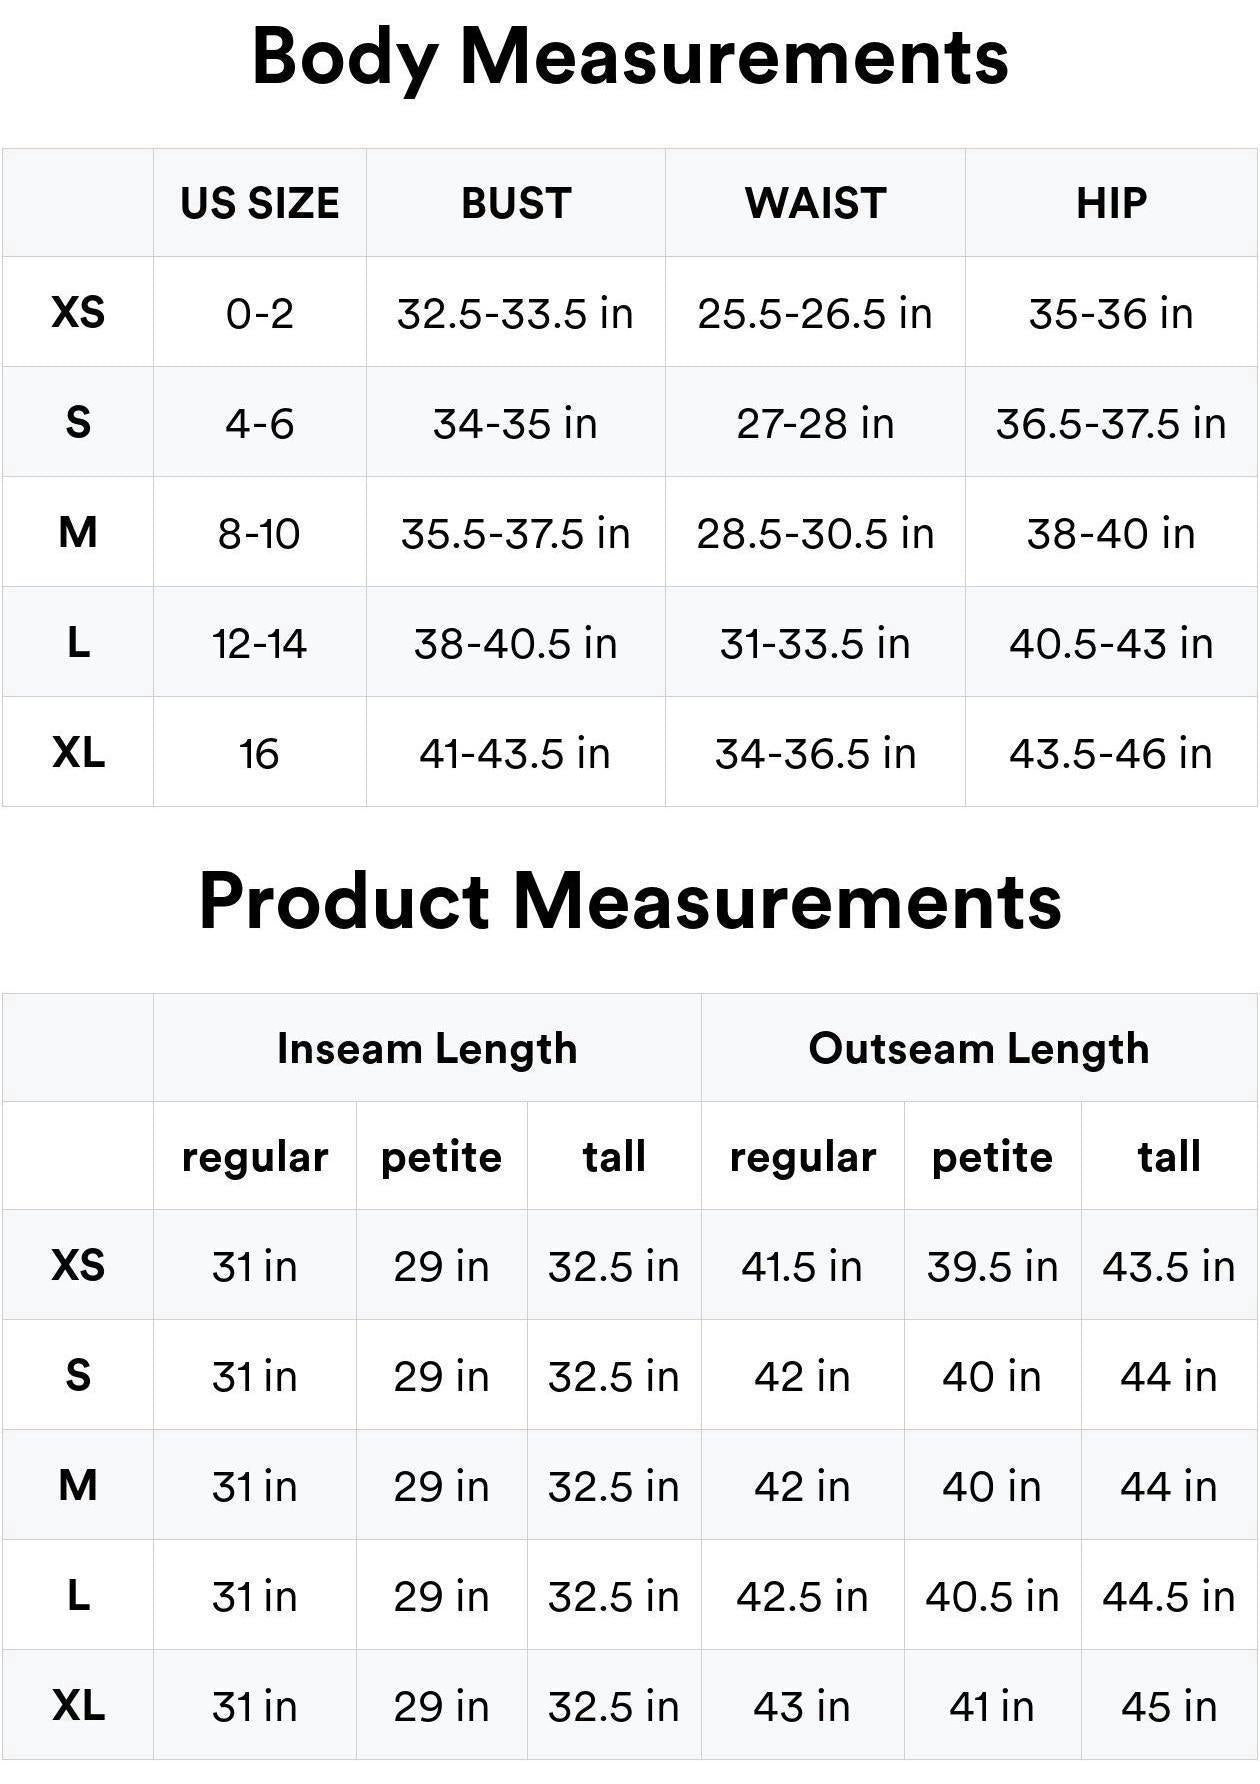Click the L waist value 31-33.5 in
This screenshot has width=1260, height=1784.
(x=815, y=643)
